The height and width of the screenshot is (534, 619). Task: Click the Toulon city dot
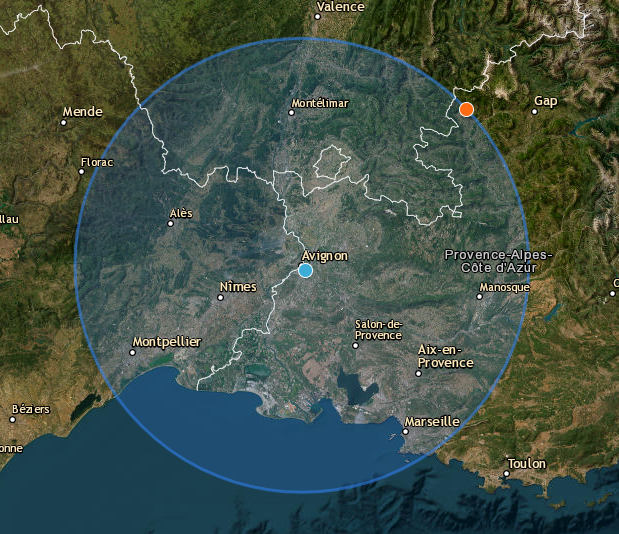[x=506, y=474]
